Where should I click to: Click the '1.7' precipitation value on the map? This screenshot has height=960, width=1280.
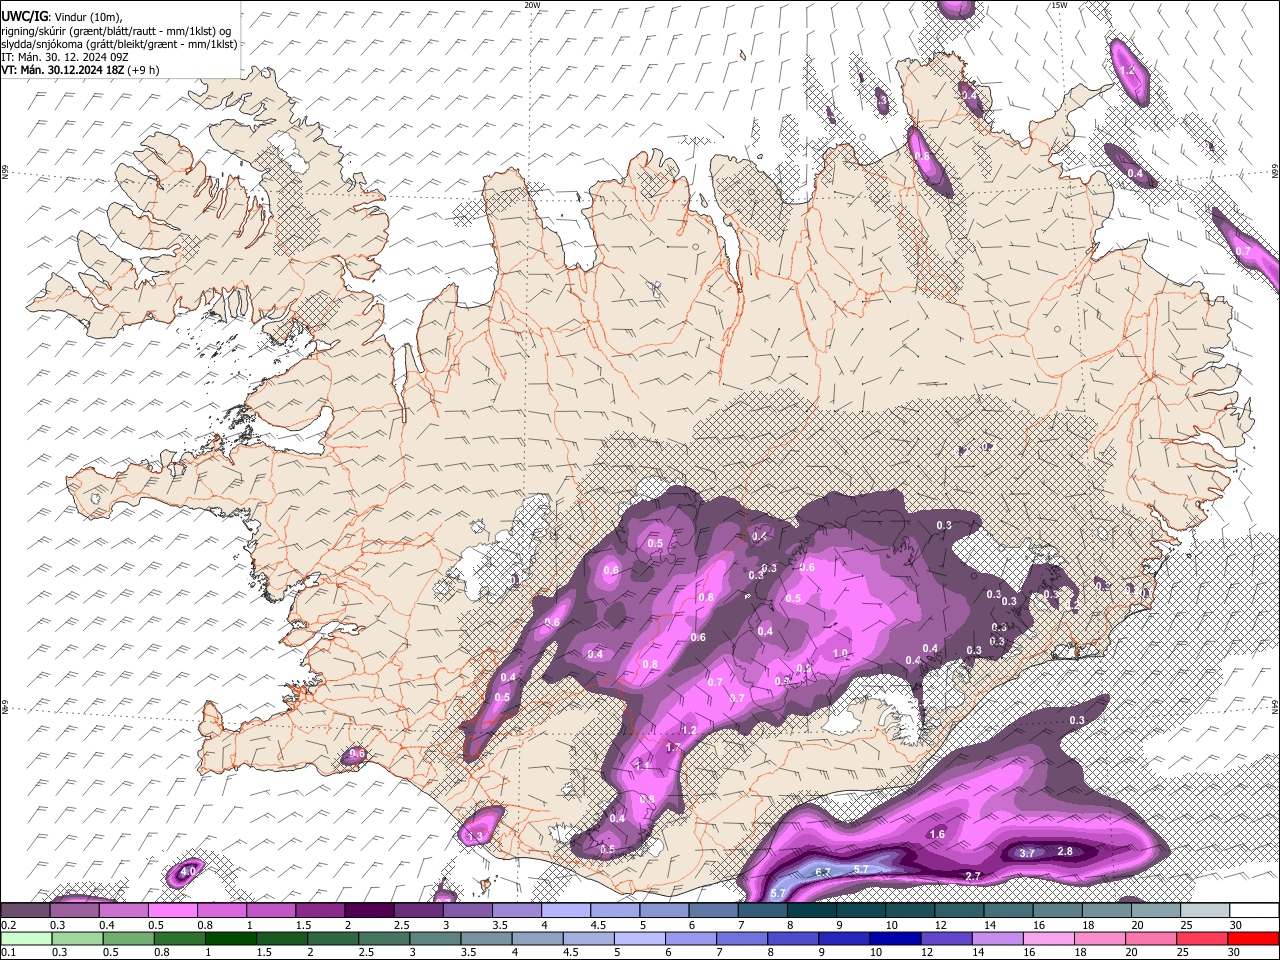pos(672,748)
